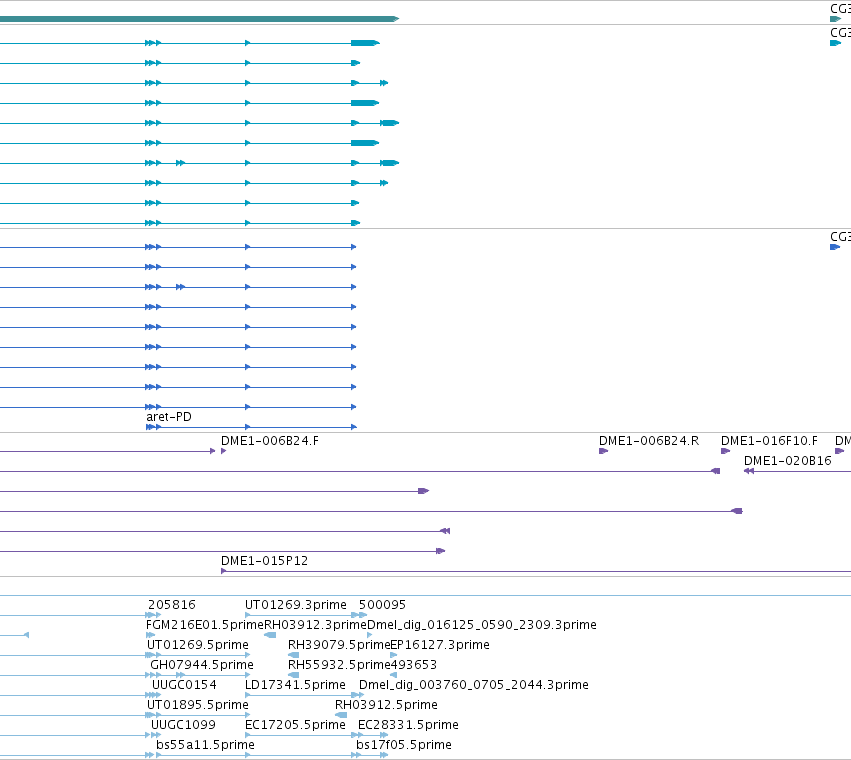The height and width of the screenshot is (760, 851).
Task: Select the 500095 label
Action: point(382,605)
